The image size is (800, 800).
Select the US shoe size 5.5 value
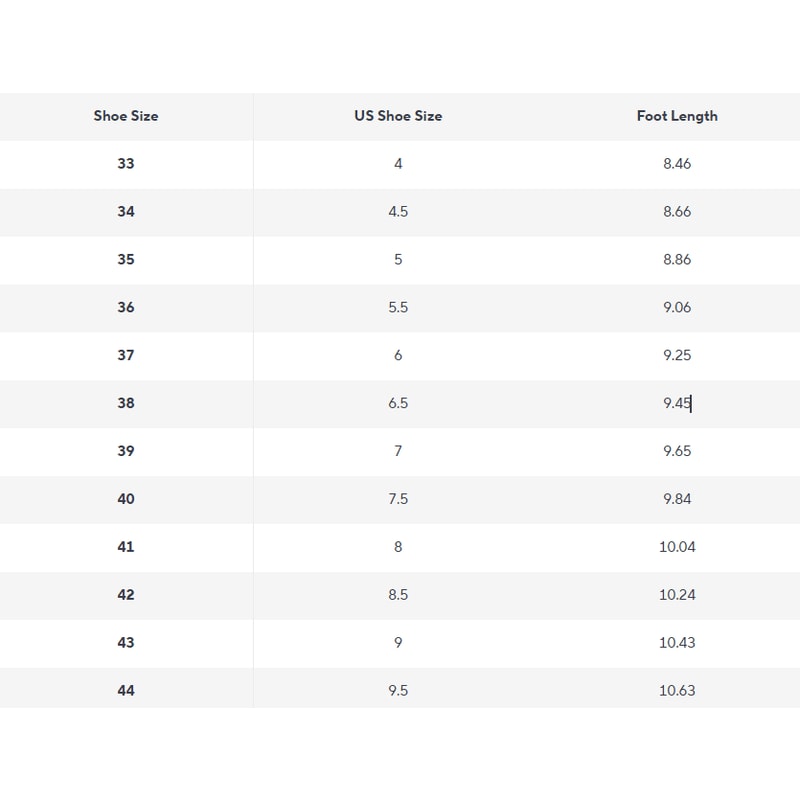click(x=398, y=308)
